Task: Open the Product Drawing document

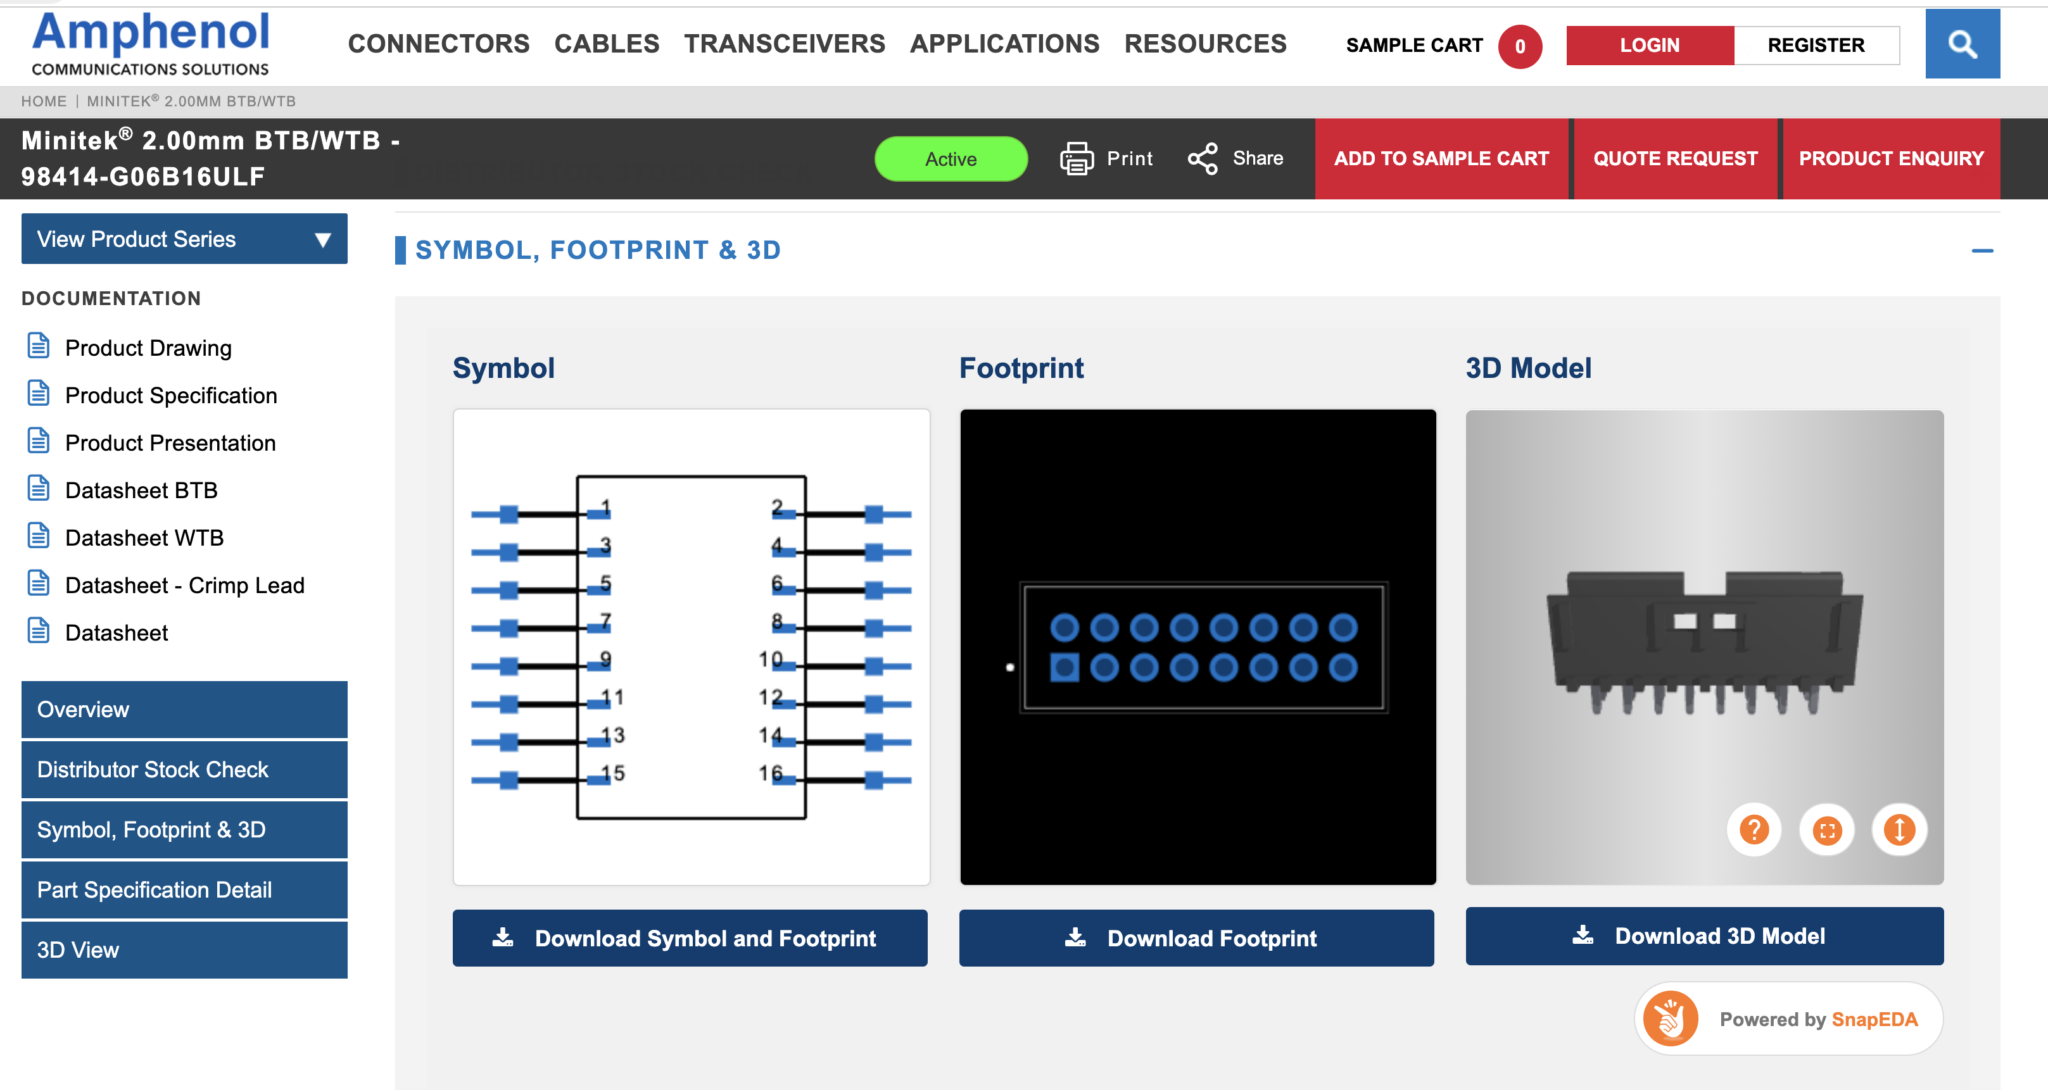Action: pos(148,347)
